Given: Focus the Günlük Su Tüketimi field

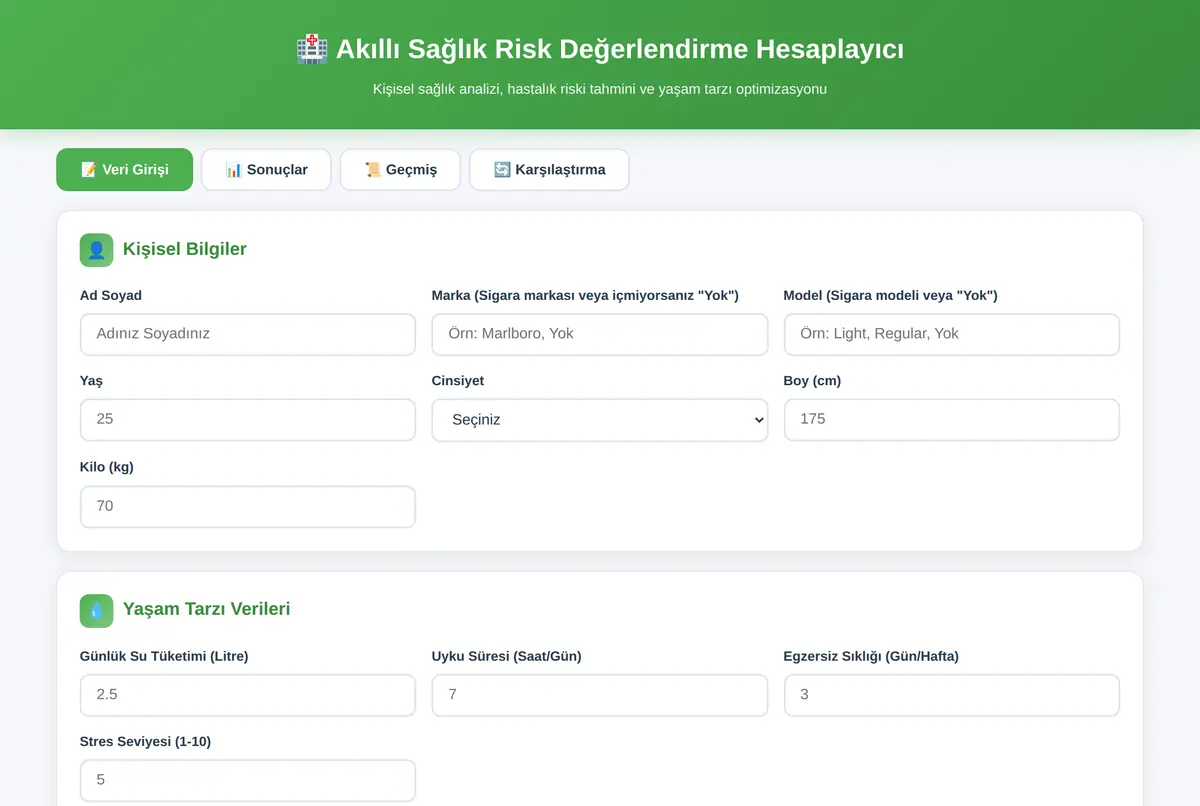Looking at the screenshot, I should [x=248, y=695].
